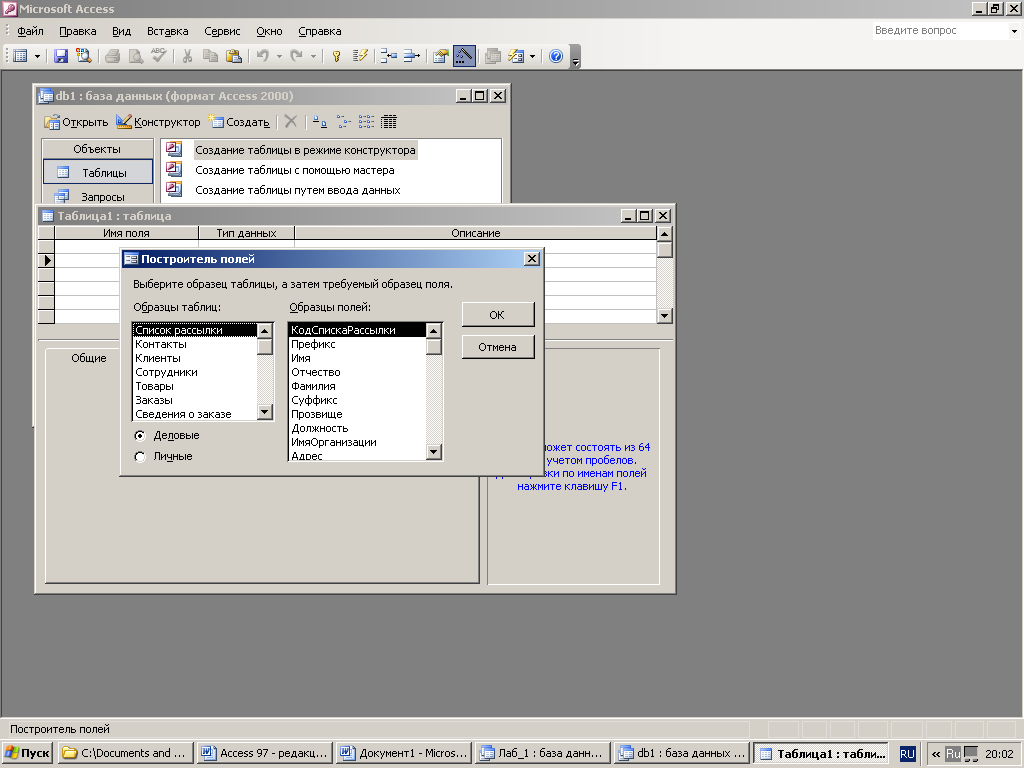Click the Spelling check ABC icon
The height and width of the screenshot is (768, 1024).
(158, 56)
